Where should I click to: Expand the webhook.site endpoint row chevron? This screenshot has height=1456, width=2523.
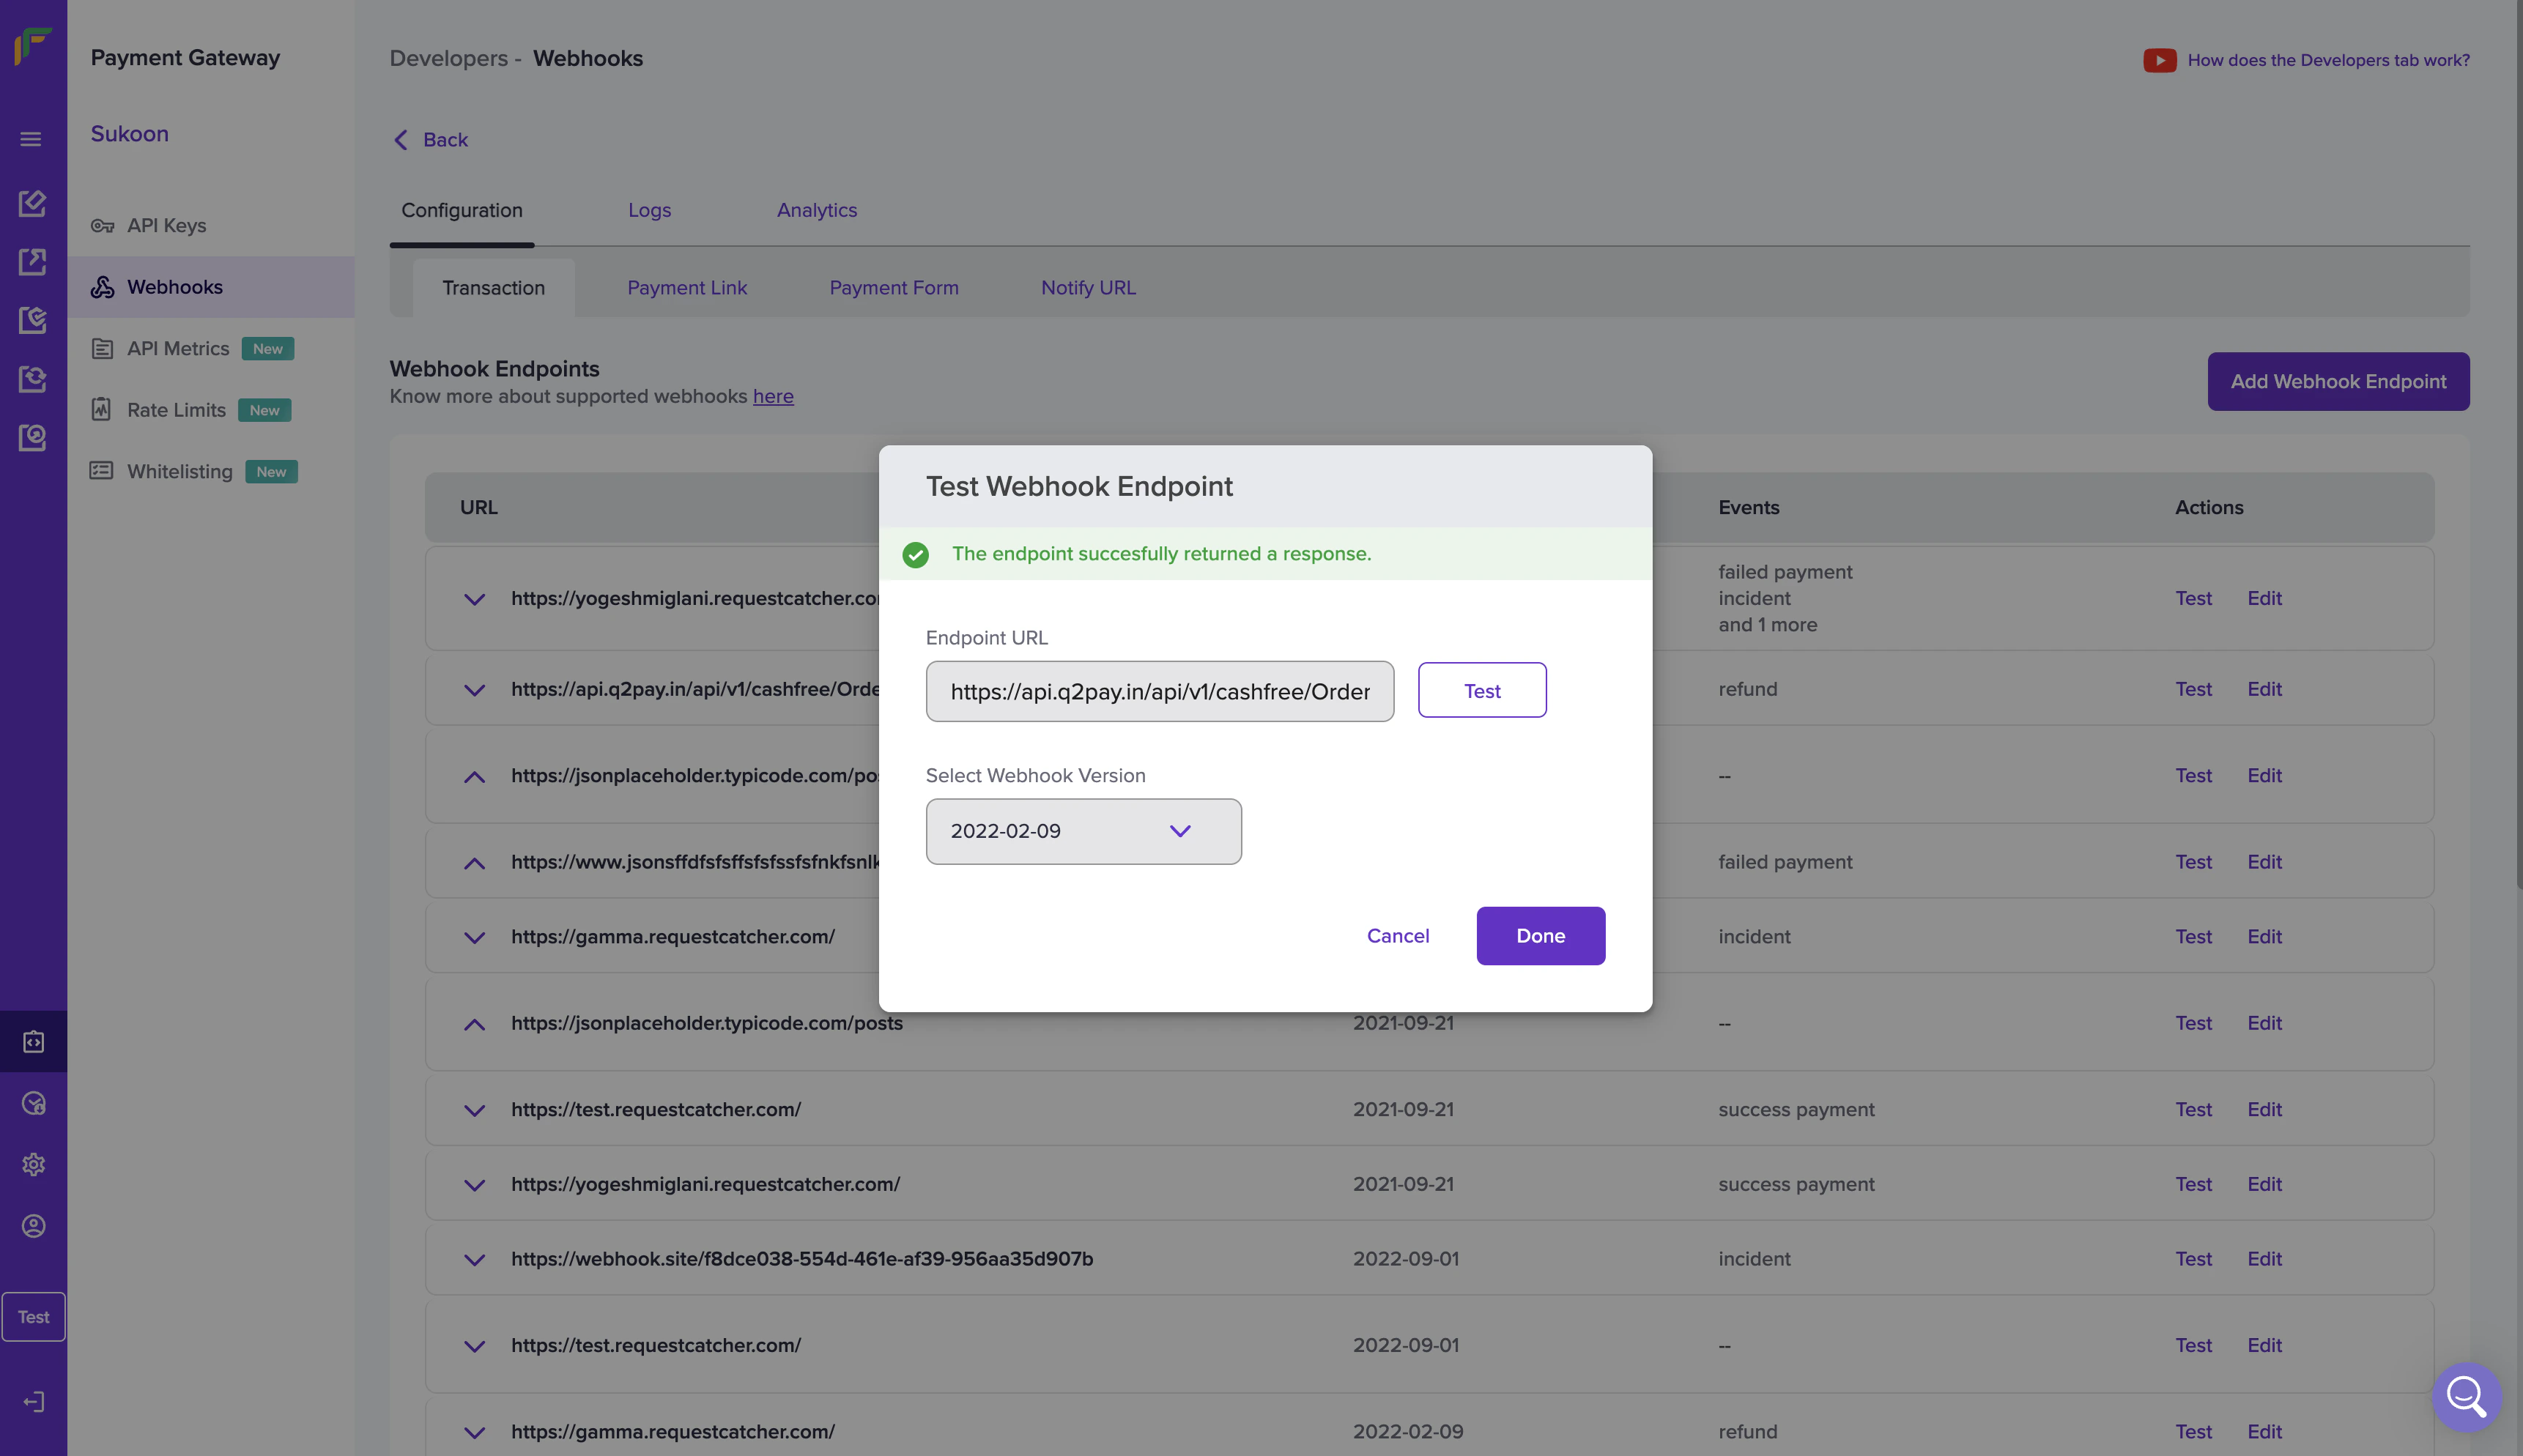coord(474,1260)
